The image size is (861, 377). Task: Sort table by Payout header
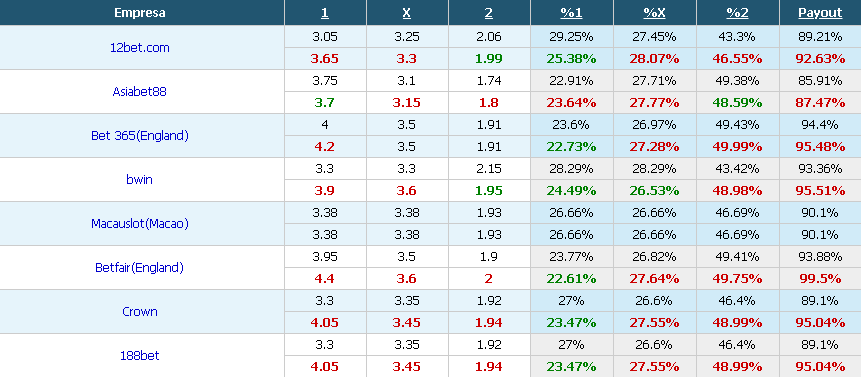[820, 13]
